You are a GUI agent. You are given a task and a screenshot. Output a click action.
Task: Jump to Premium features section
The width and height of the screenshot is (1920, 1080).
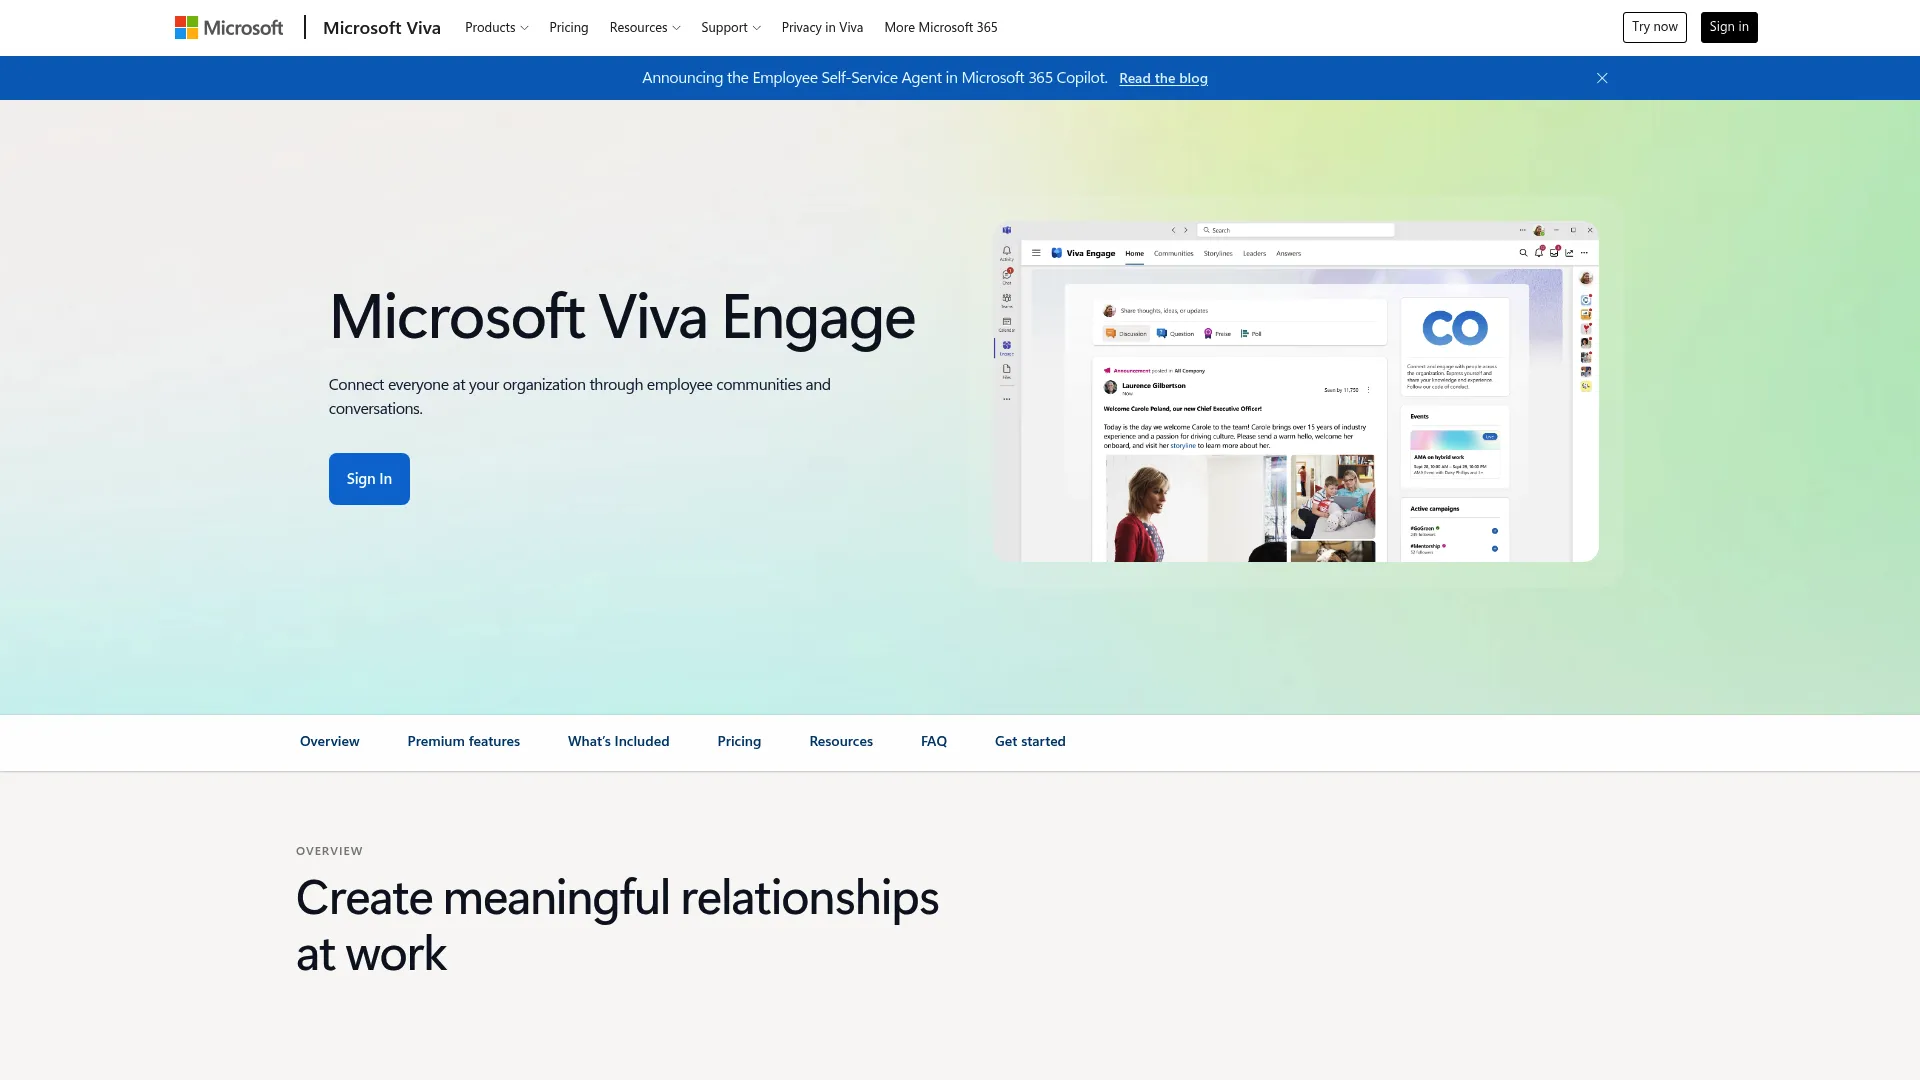click(x=463, y=741)
